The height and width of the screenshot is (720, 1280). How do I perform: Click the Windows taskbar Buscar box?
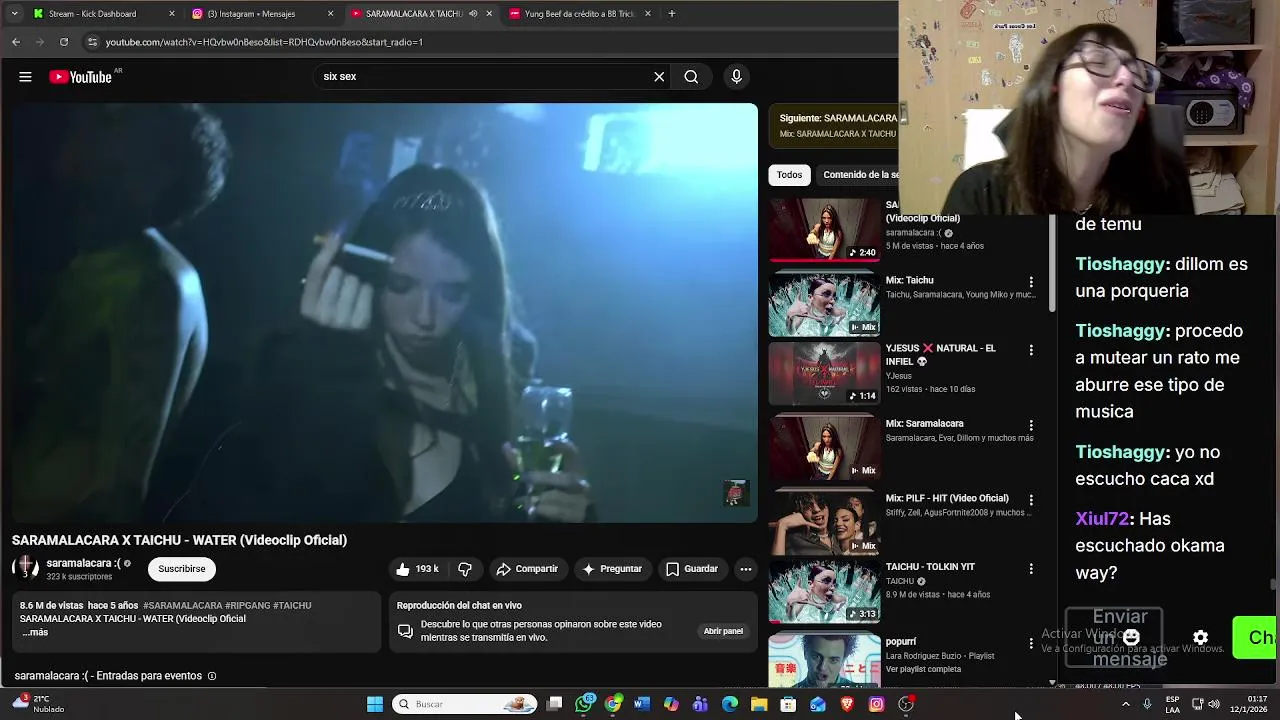(x=465, y=704)
